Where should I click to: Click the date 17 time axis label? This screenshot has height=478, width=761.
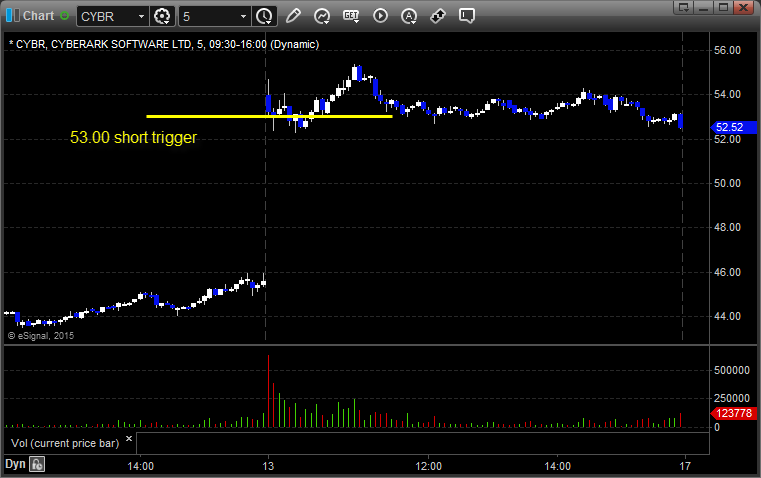click(x=685, y=466)
